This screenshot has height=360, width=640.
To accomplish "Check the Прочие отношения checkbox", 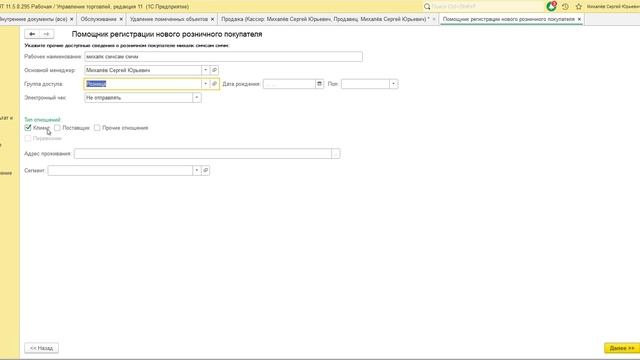I will click(x=97, y=128).
